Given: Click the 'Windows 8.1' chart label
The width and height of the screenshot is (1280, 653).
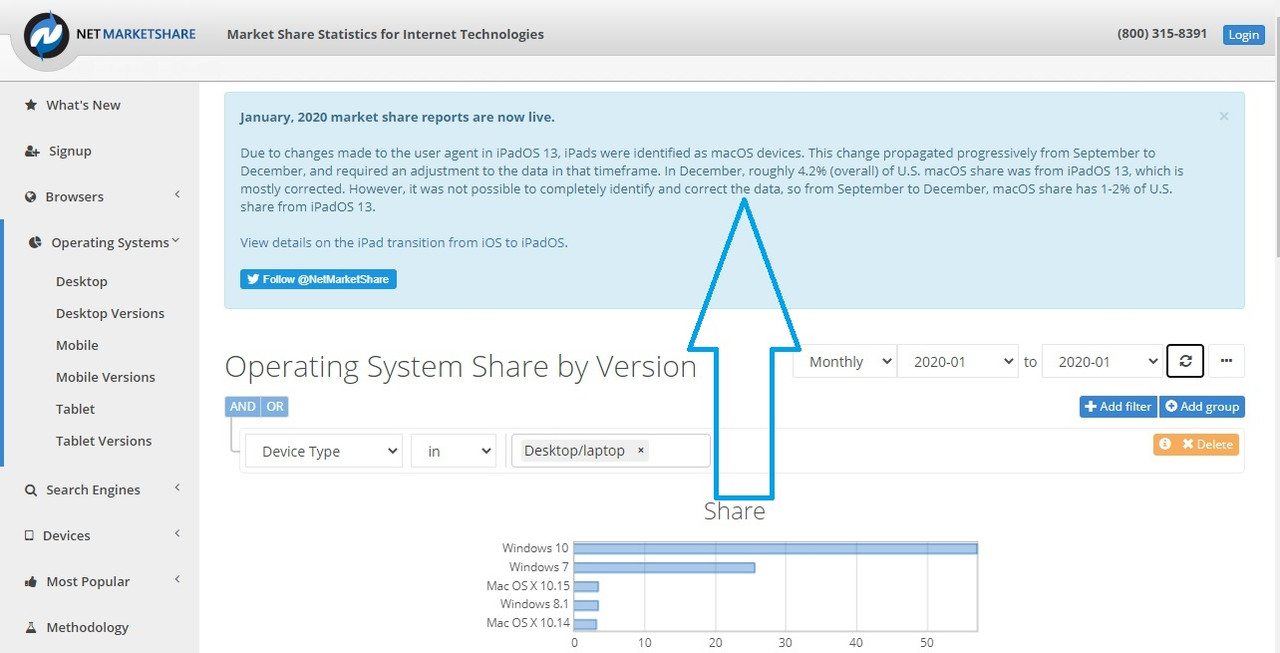Looking at the screenshot, I should pos(534,605).
